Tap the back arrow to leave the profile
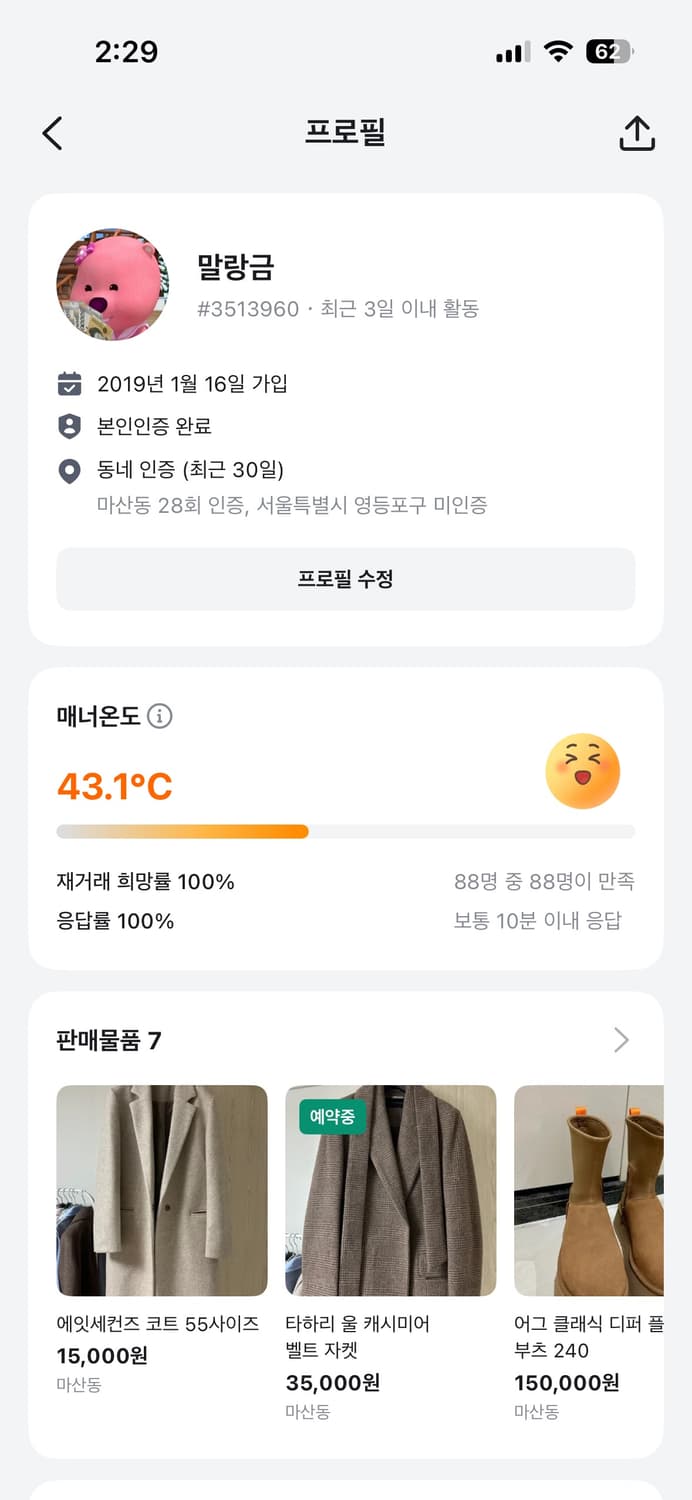 click(x=53, y=133)
